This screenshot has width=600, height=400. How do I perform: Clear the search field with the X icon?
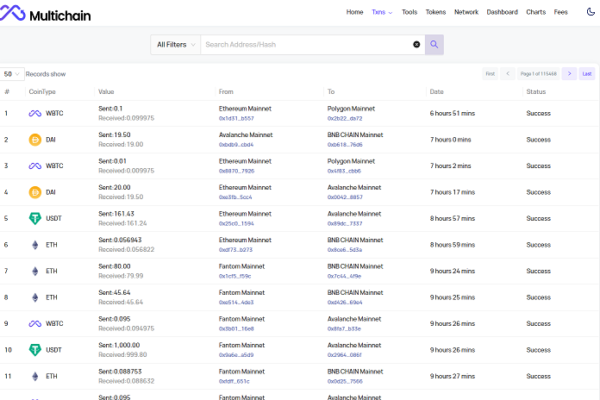pyautogui.click(x=416, y=44)
